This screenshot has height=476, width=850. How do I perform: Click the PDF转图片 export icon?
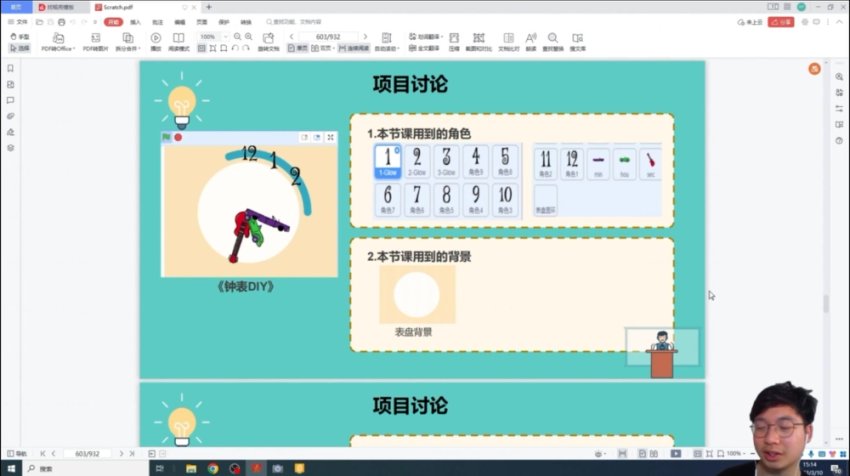pos(97,42)
